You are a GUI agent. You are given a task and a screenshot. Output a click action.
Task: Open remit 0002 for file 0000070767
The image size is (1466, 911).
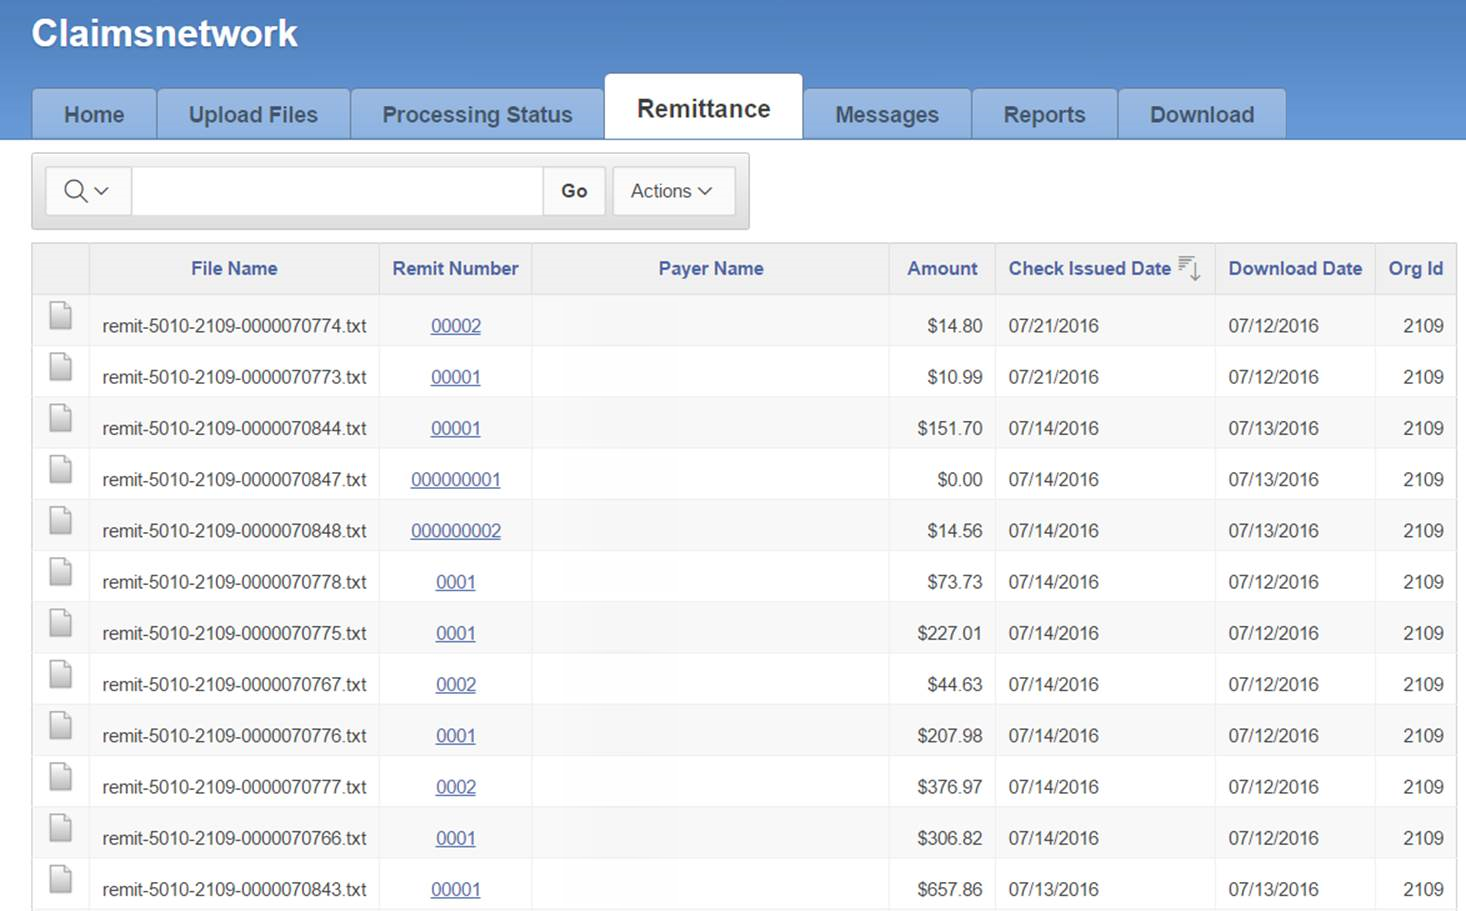(456, 684)
